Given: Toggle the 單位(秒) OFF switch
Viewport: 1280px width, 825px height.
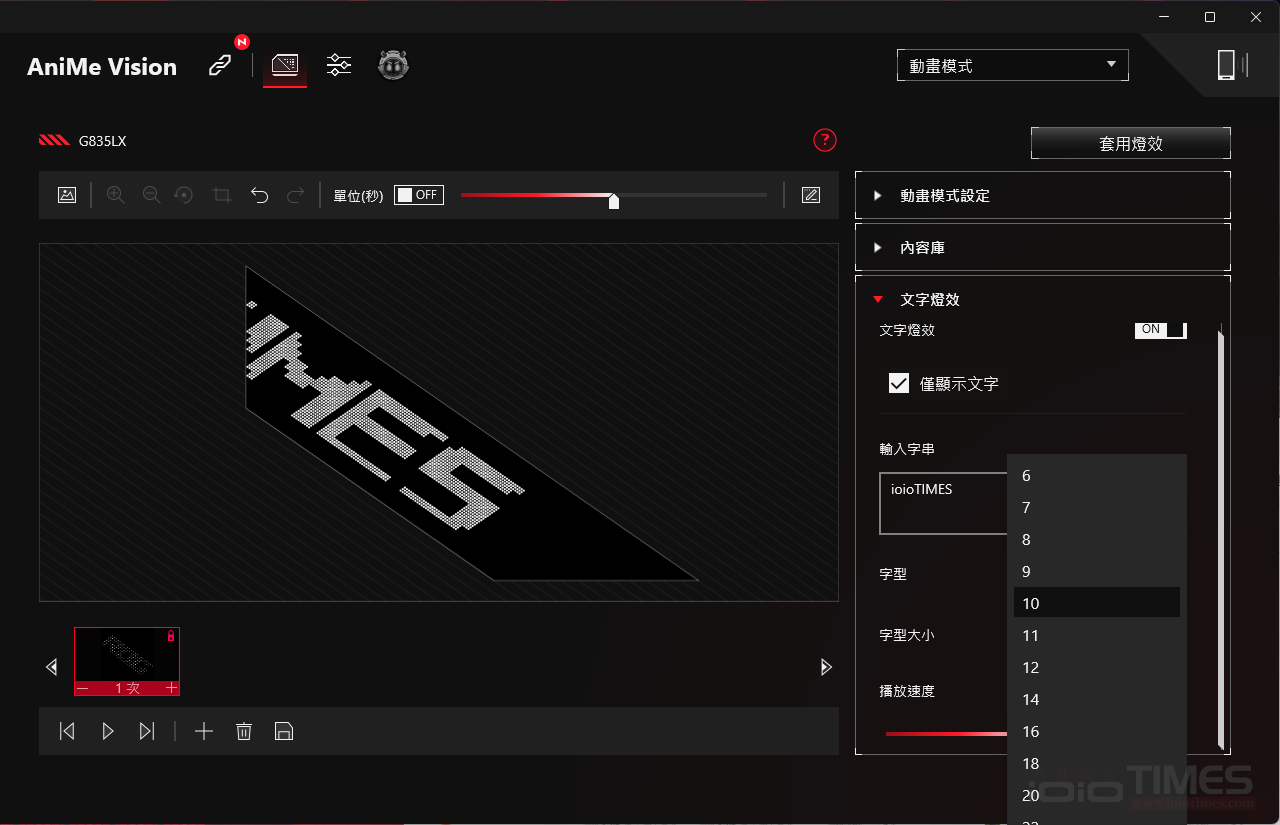Looking at the screenshot, I should tap(418, 195).
